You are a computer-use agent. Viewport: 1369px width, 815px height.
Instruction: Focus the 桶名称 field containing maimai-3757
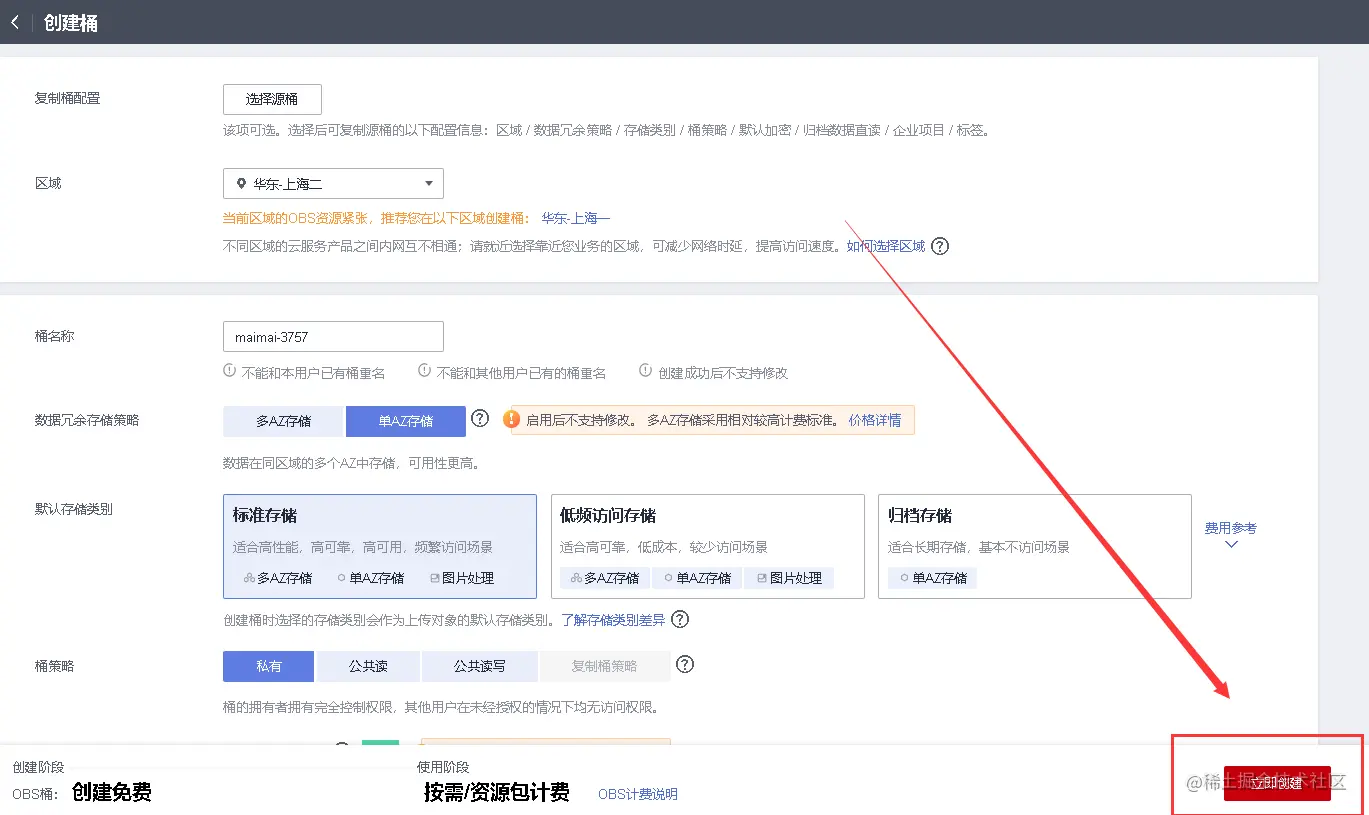pyautogui.click(x=333, y=337)
